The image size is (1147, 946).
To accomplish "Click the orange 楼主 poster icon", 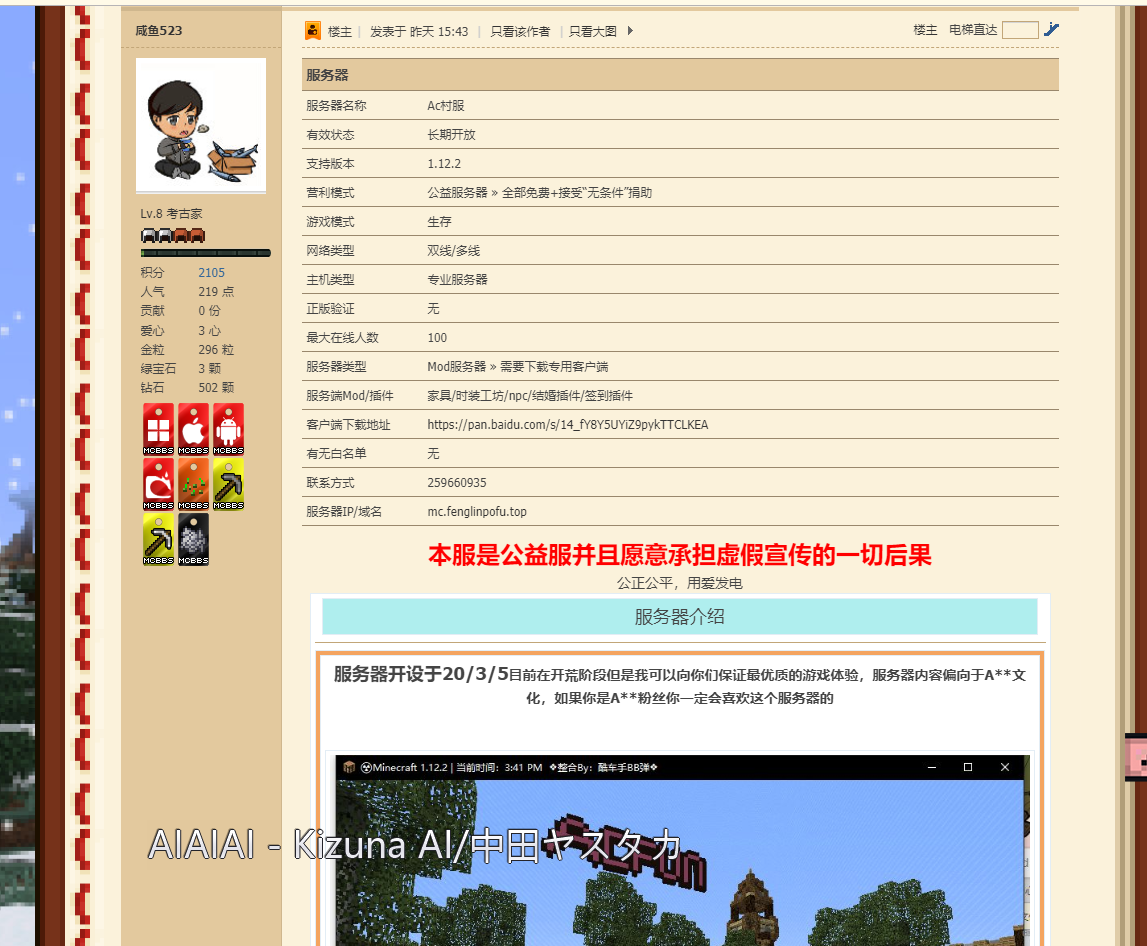I will 313,31.
